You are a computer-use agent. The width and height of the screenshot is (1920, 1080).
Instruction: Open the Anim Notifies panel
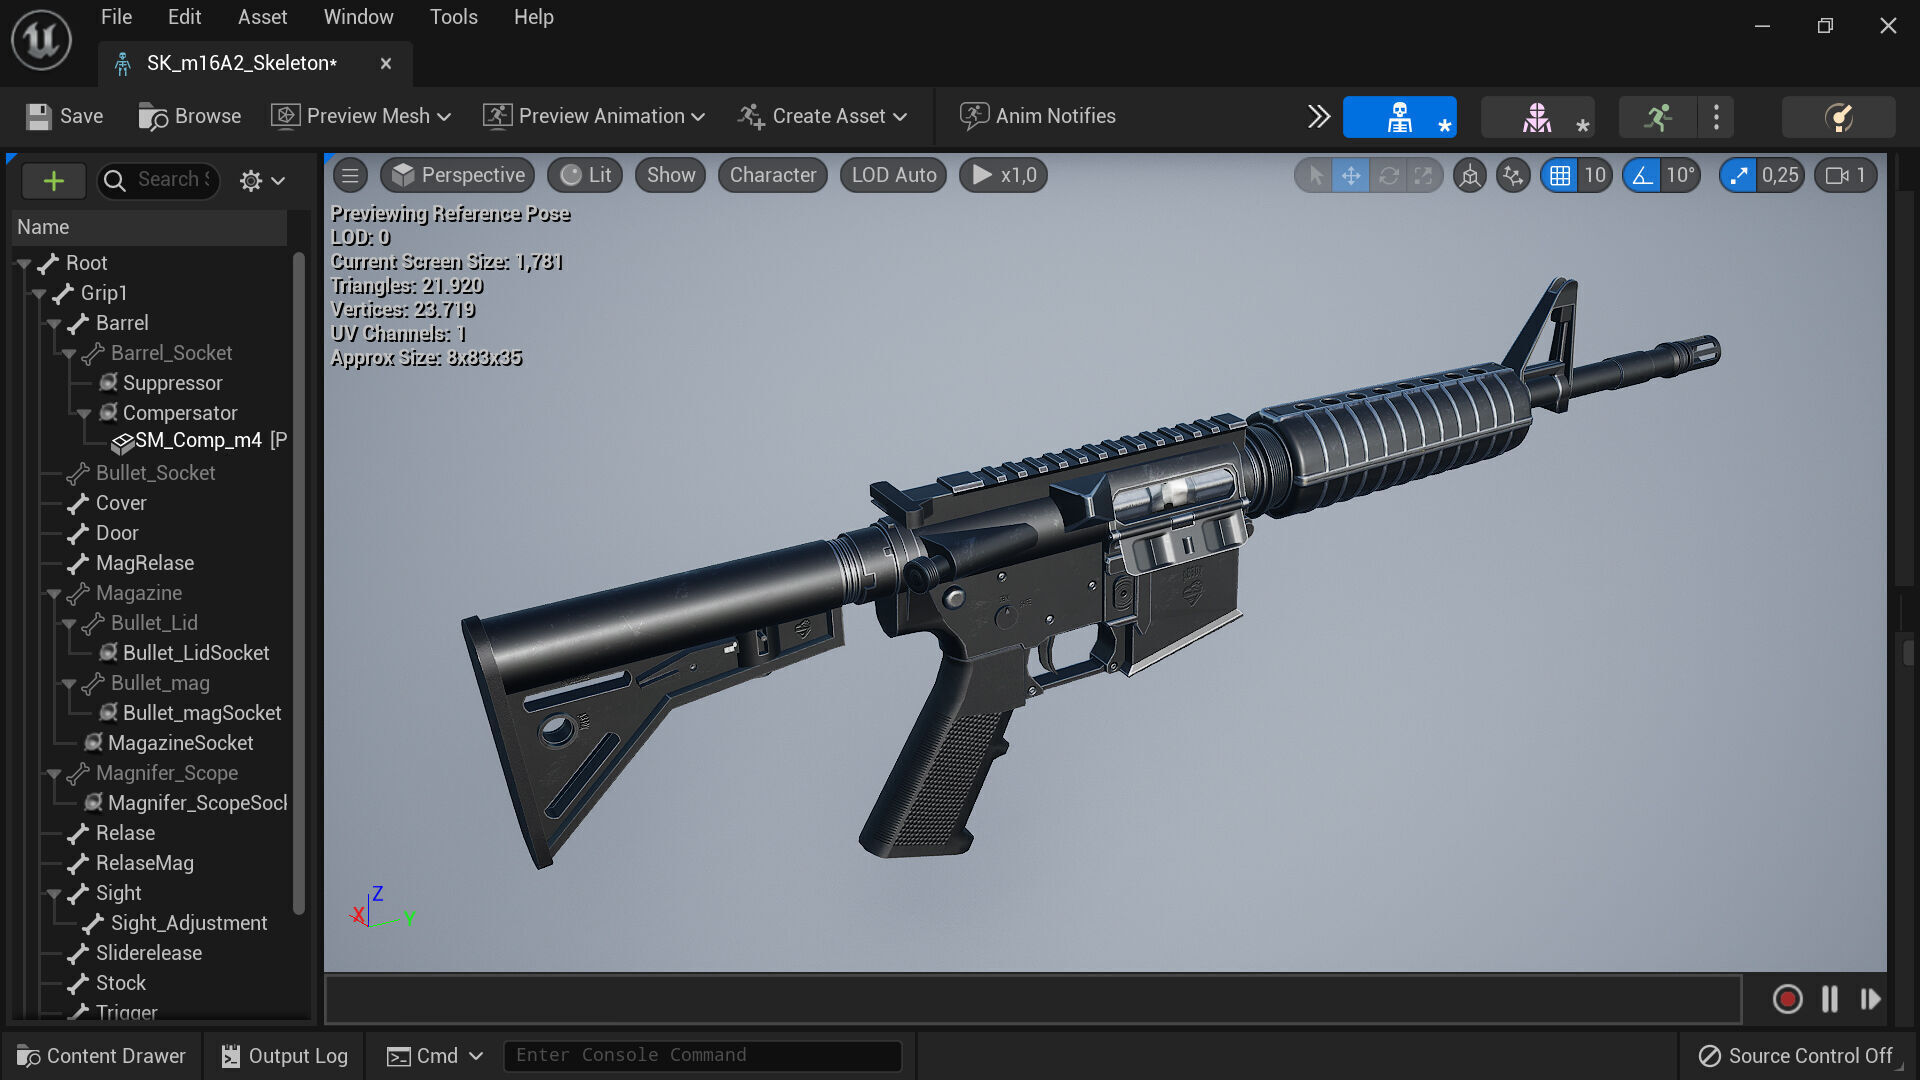coord(1037,116)
